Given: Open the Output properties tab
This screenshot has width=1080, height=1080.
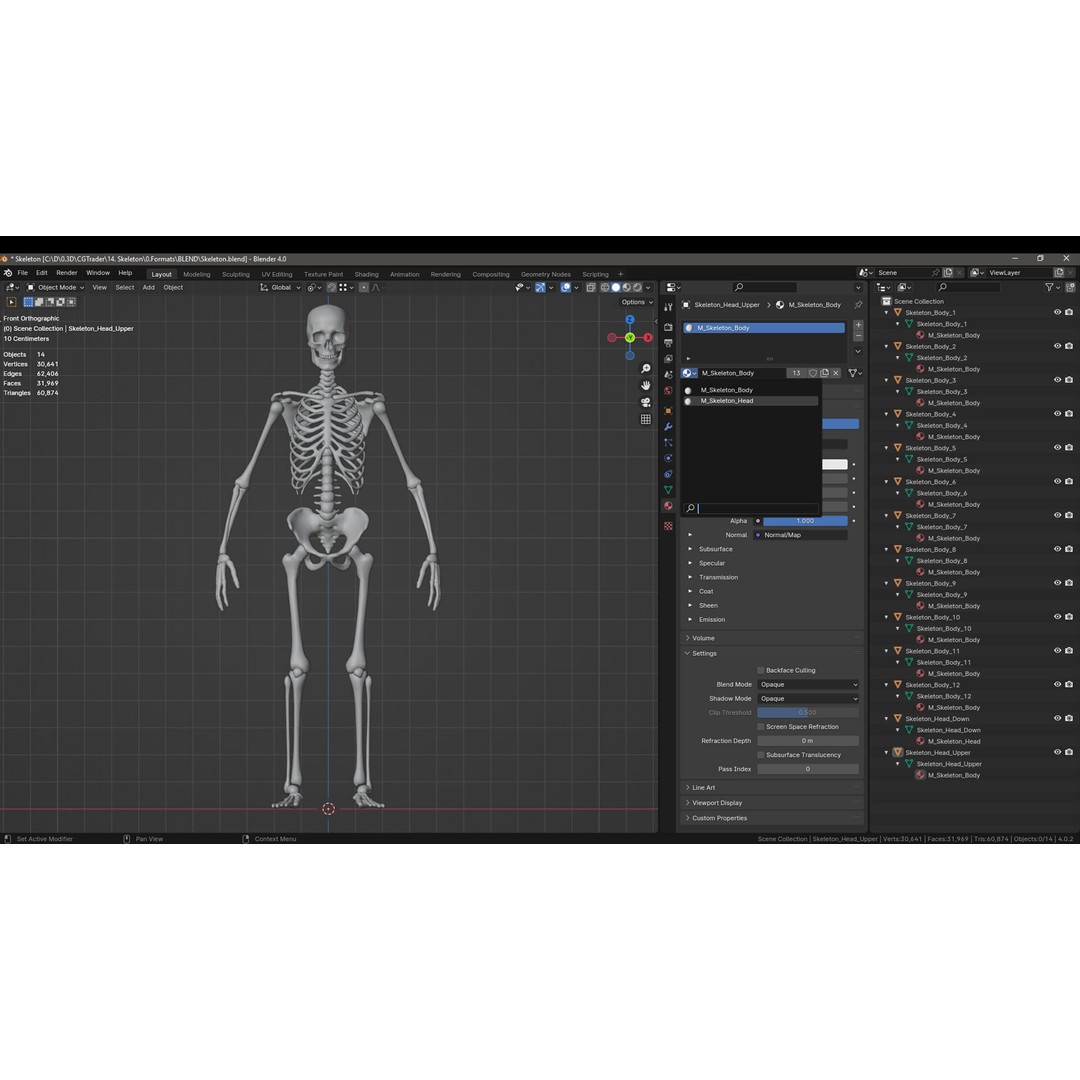Looking at the screenshot, I should [x=668, y=342].
